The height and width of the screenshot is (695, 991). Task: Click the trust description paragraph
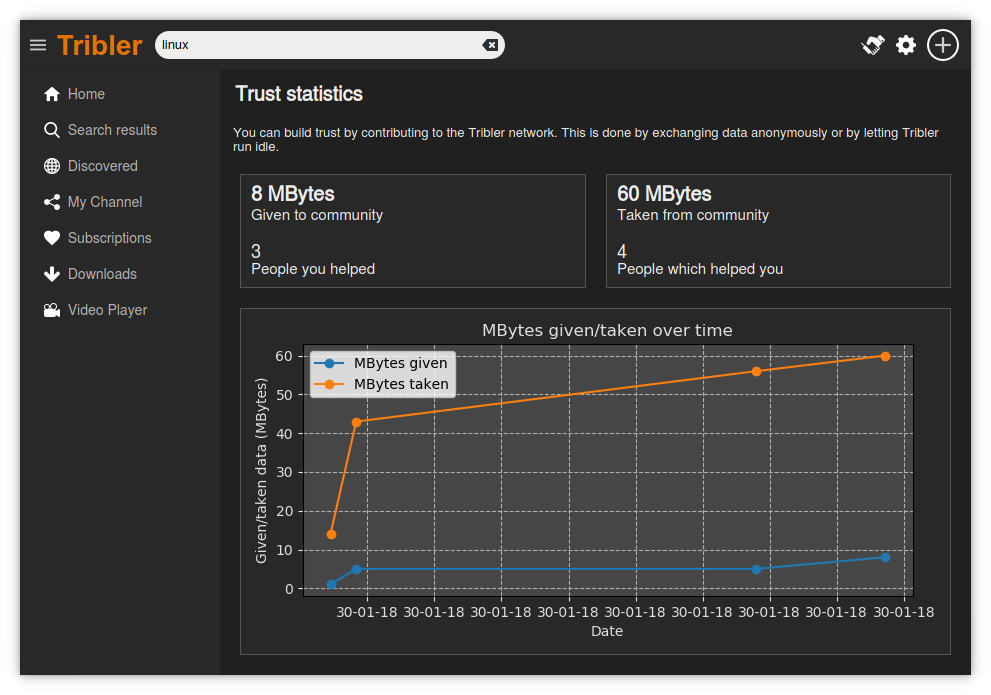coord(585,140)
